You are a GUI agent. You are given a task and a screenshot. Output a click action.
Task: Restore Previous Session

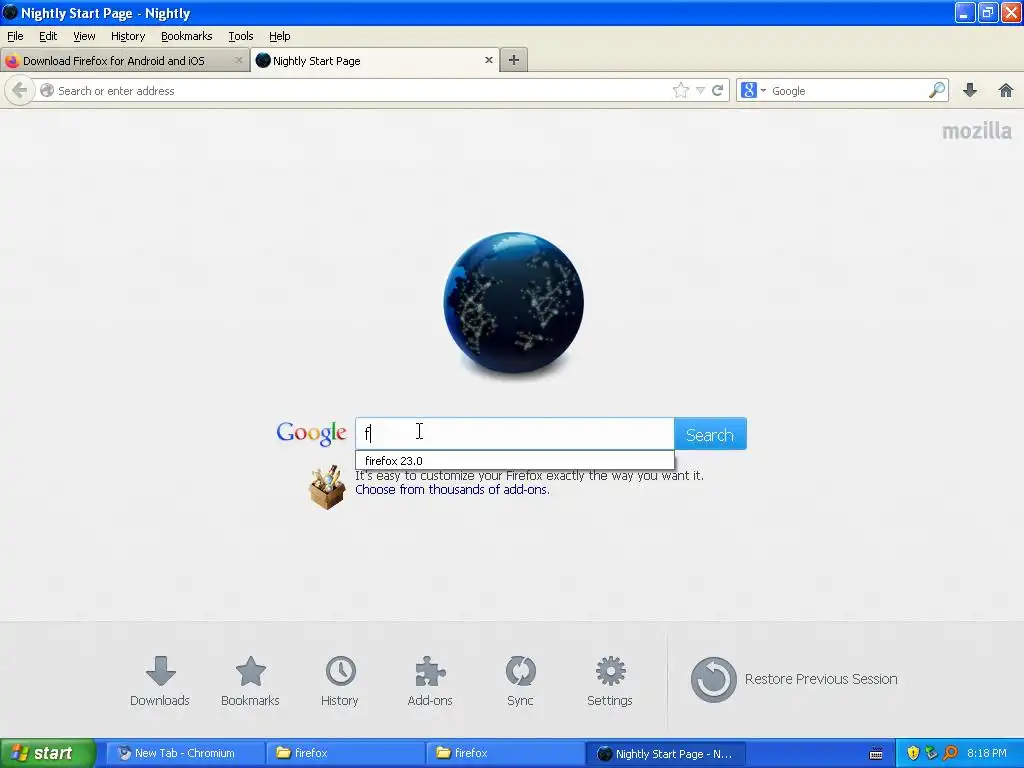[x=794, y=679]
